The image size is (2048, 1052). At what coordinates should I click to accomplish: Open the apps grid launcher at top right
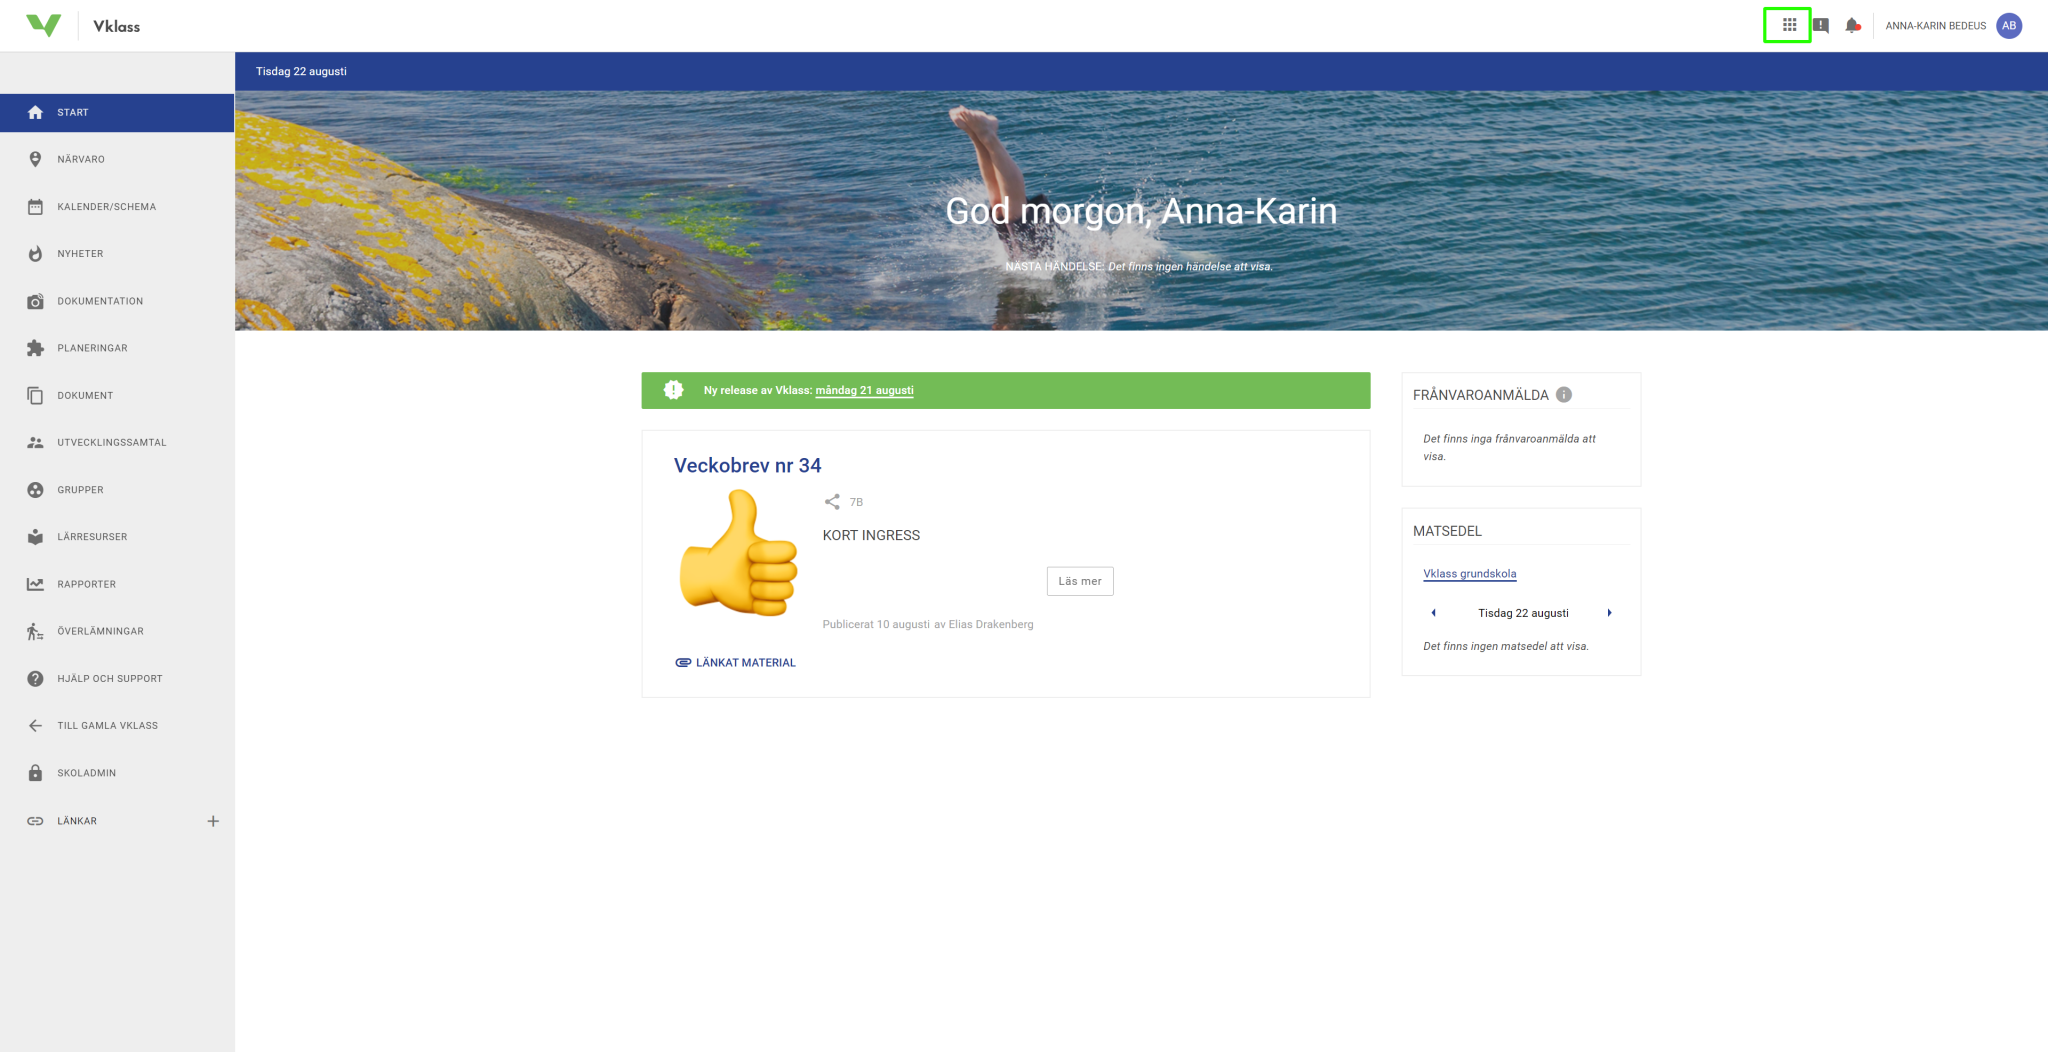(x=1788, y=25)
